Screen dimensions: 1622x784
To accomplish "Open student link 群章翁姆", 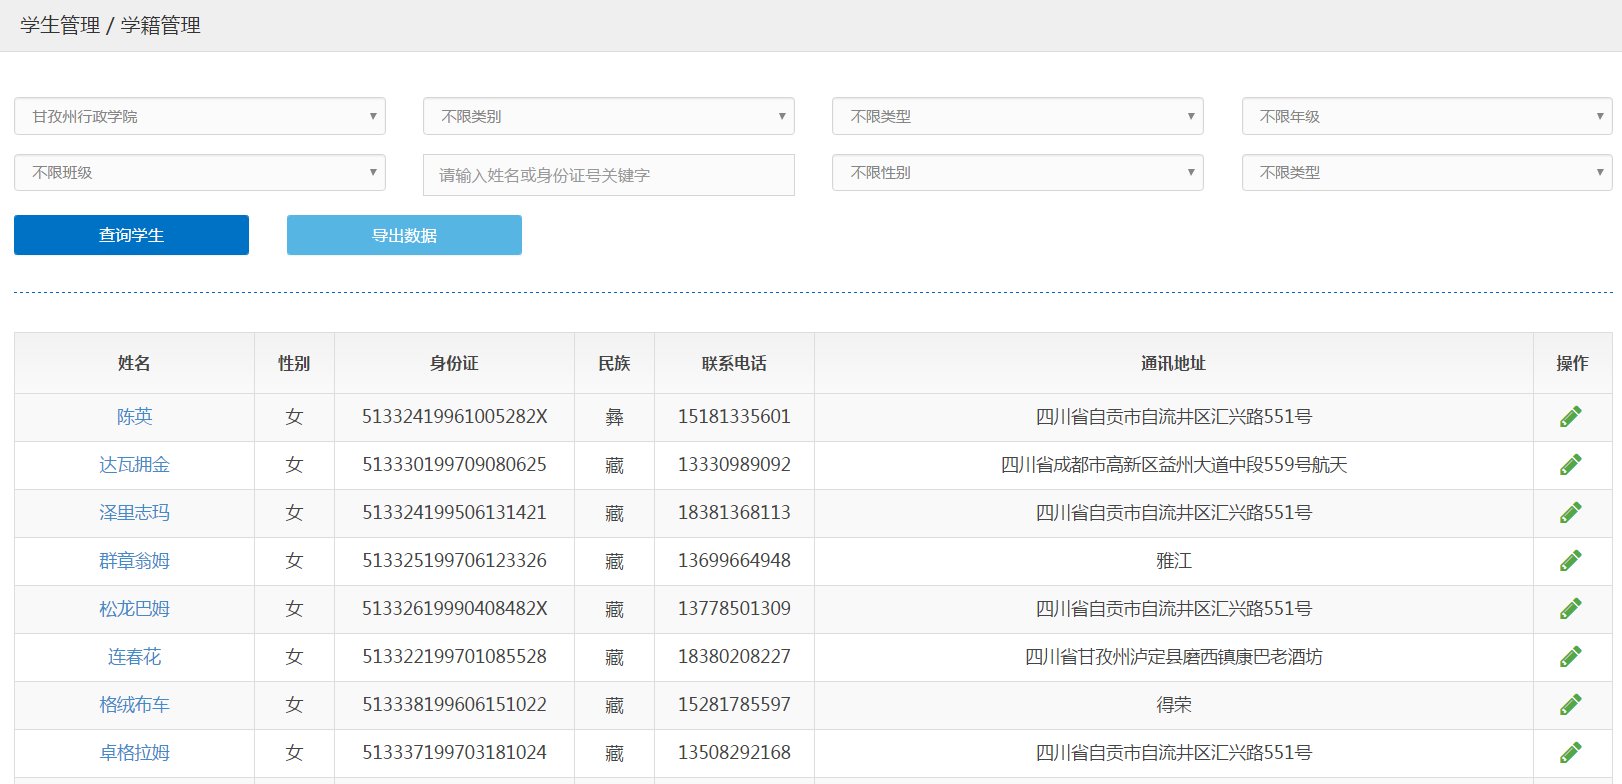I will tap(135, 561).
